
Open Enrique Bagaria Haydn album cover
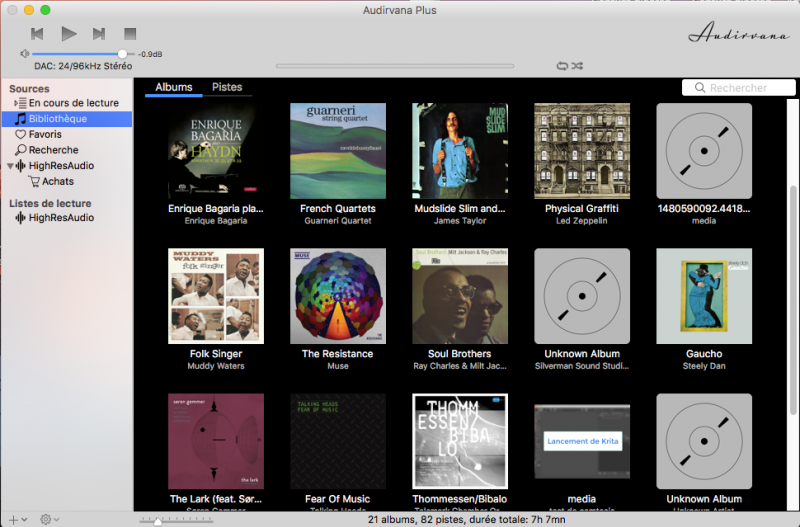(216, 151)
